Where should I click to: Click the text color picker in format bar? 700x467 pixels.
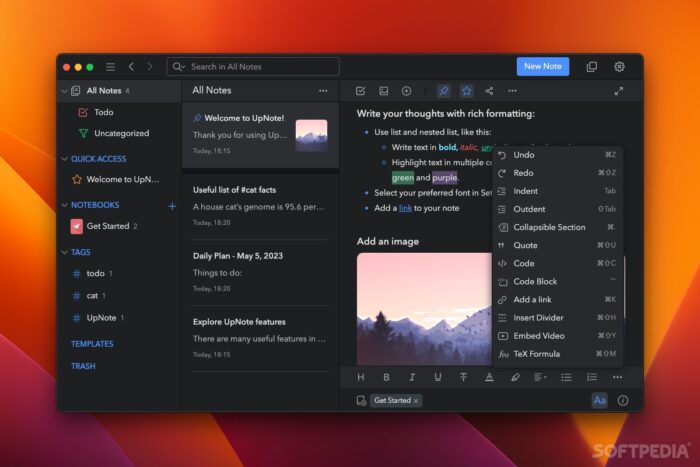pos(489,377)
